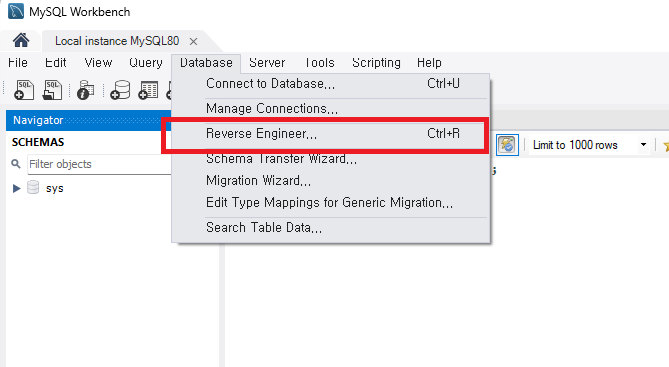Open the Schema Transfer Wizard entry
This screenshot has width=669, height=367.
[x=331, y=159]
